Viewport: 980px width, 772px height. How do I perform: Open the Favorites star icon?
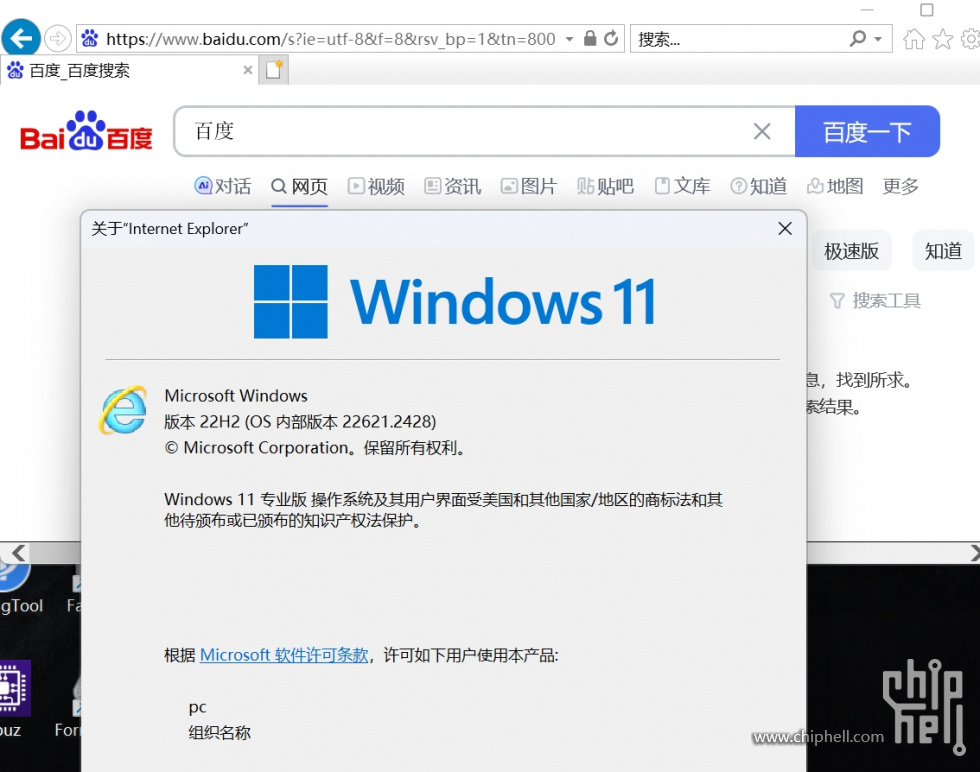point(942,39)
